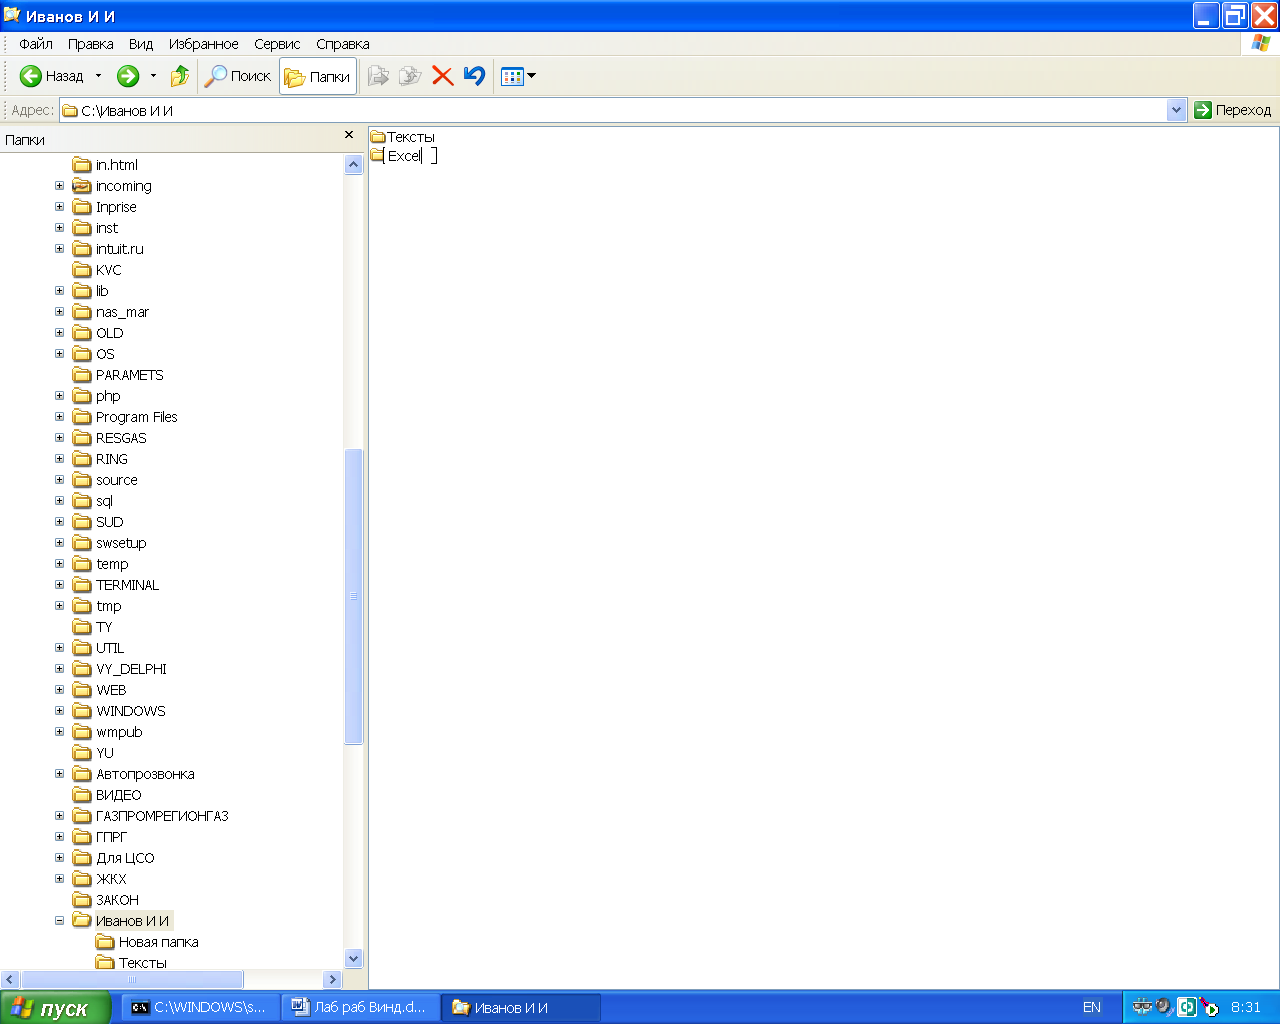Open the Views icon dropdown
This screenshot has height=1024, width=1280.
coord(518,76)
